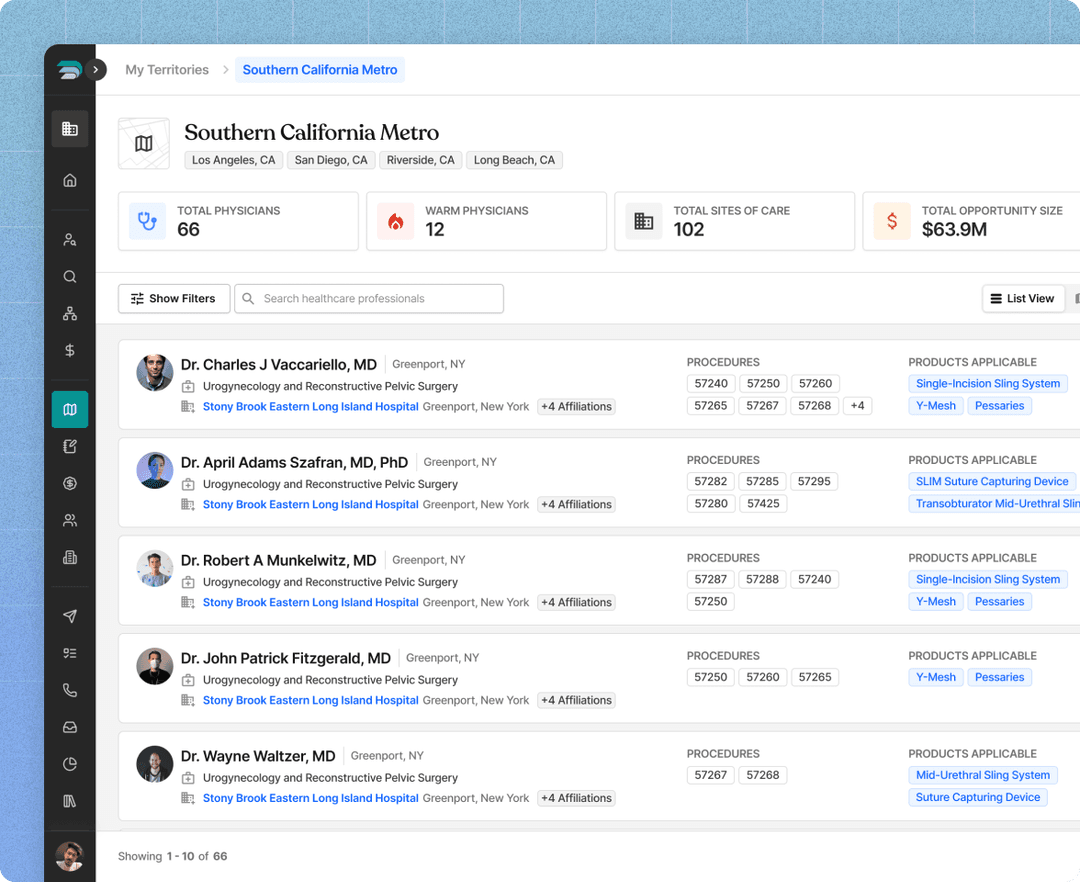
Task: Open Stony Brook hospital link for Dr. Wayne Waltzer
Action: tap(310, 798)
